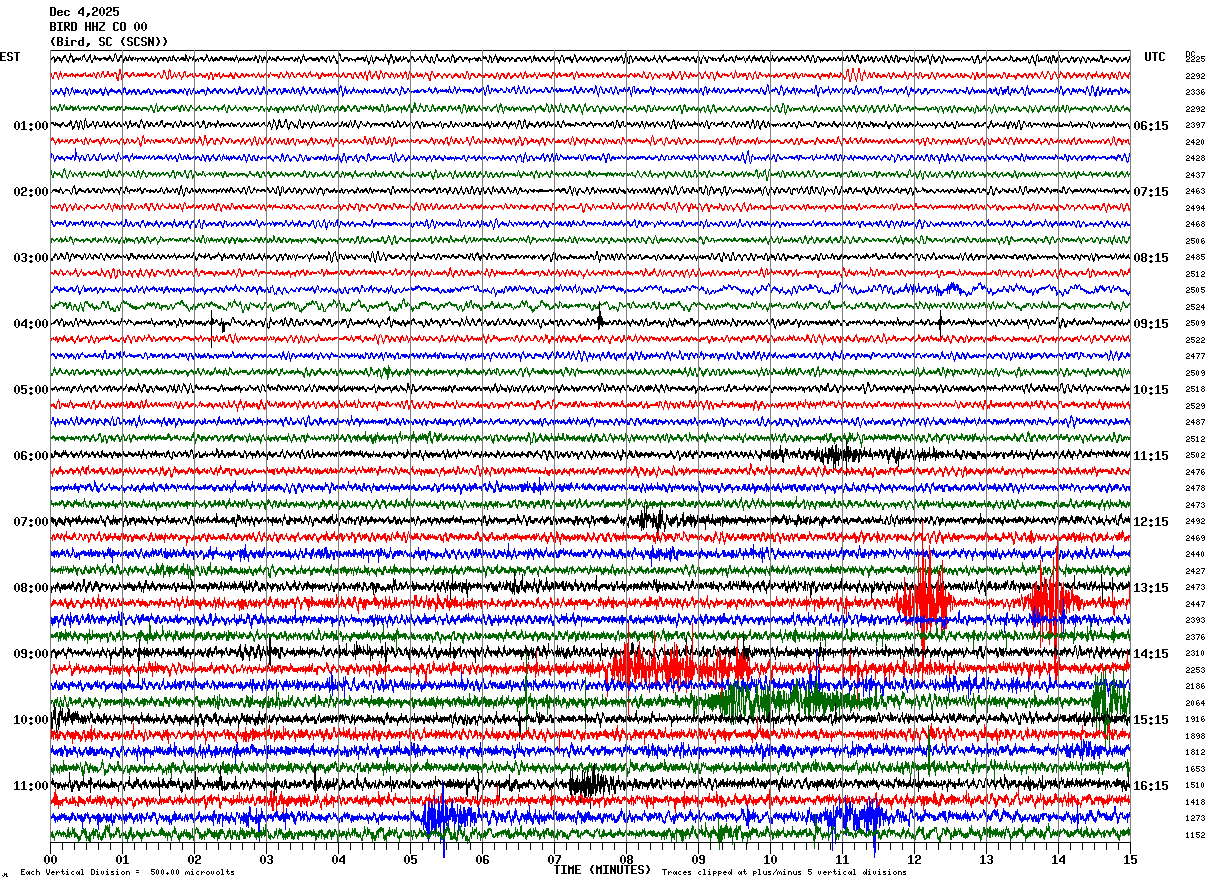1210x886 pixels.
Task: Click the 11:15 UTC row label
Action: (x=1151, y=456)
